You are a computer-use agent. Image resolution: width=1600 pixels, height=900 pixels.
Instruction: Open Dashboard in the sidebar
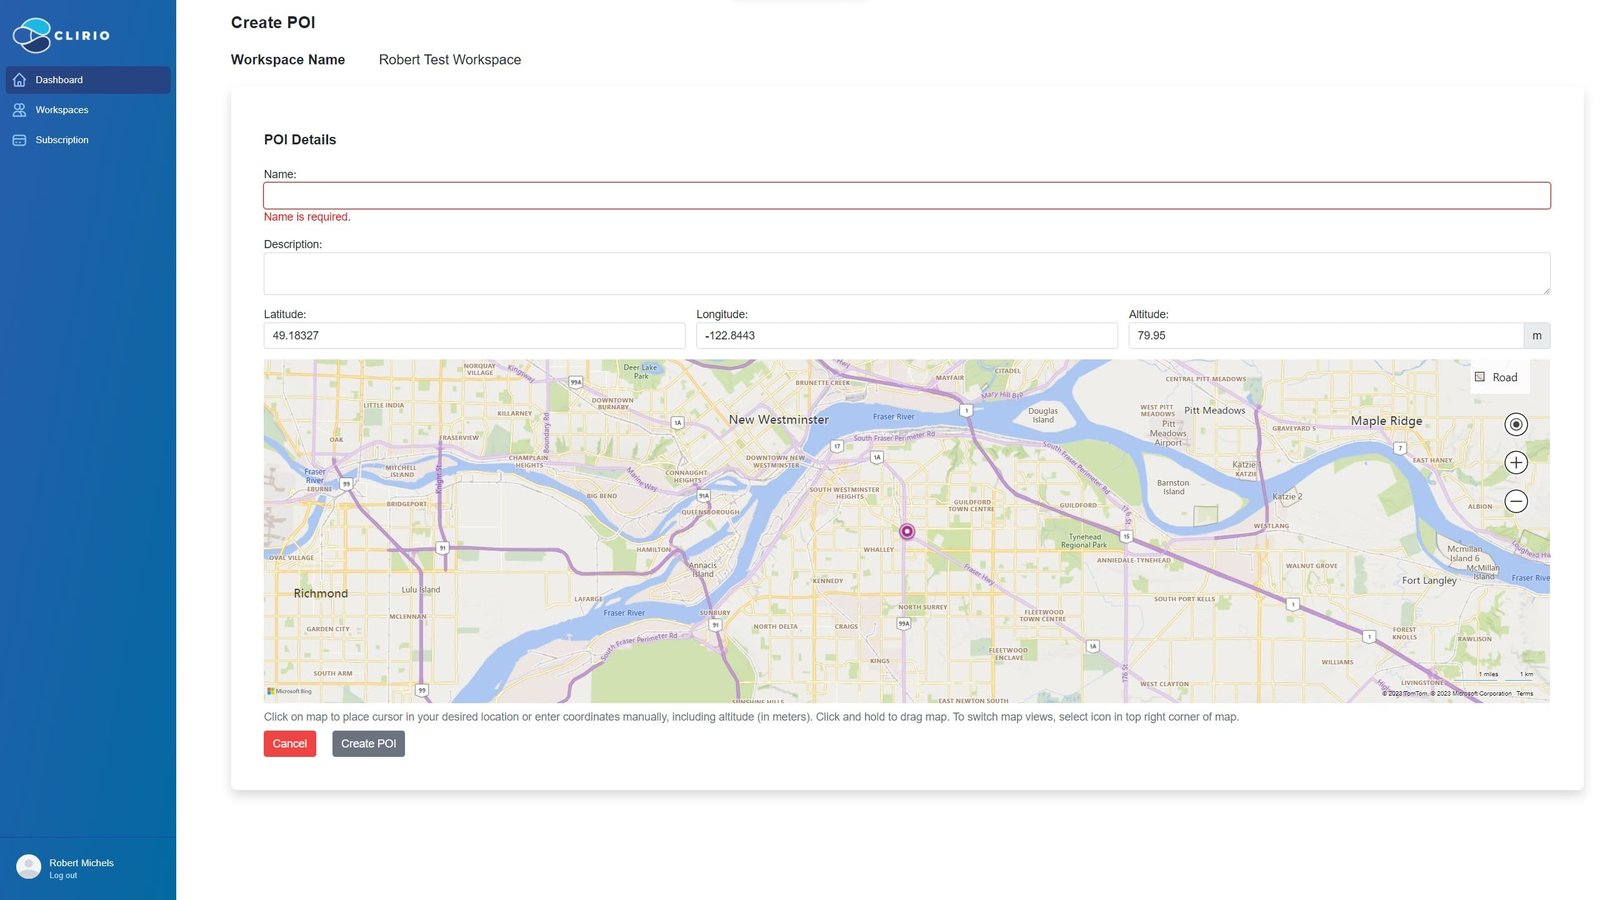tap(88, 80)
